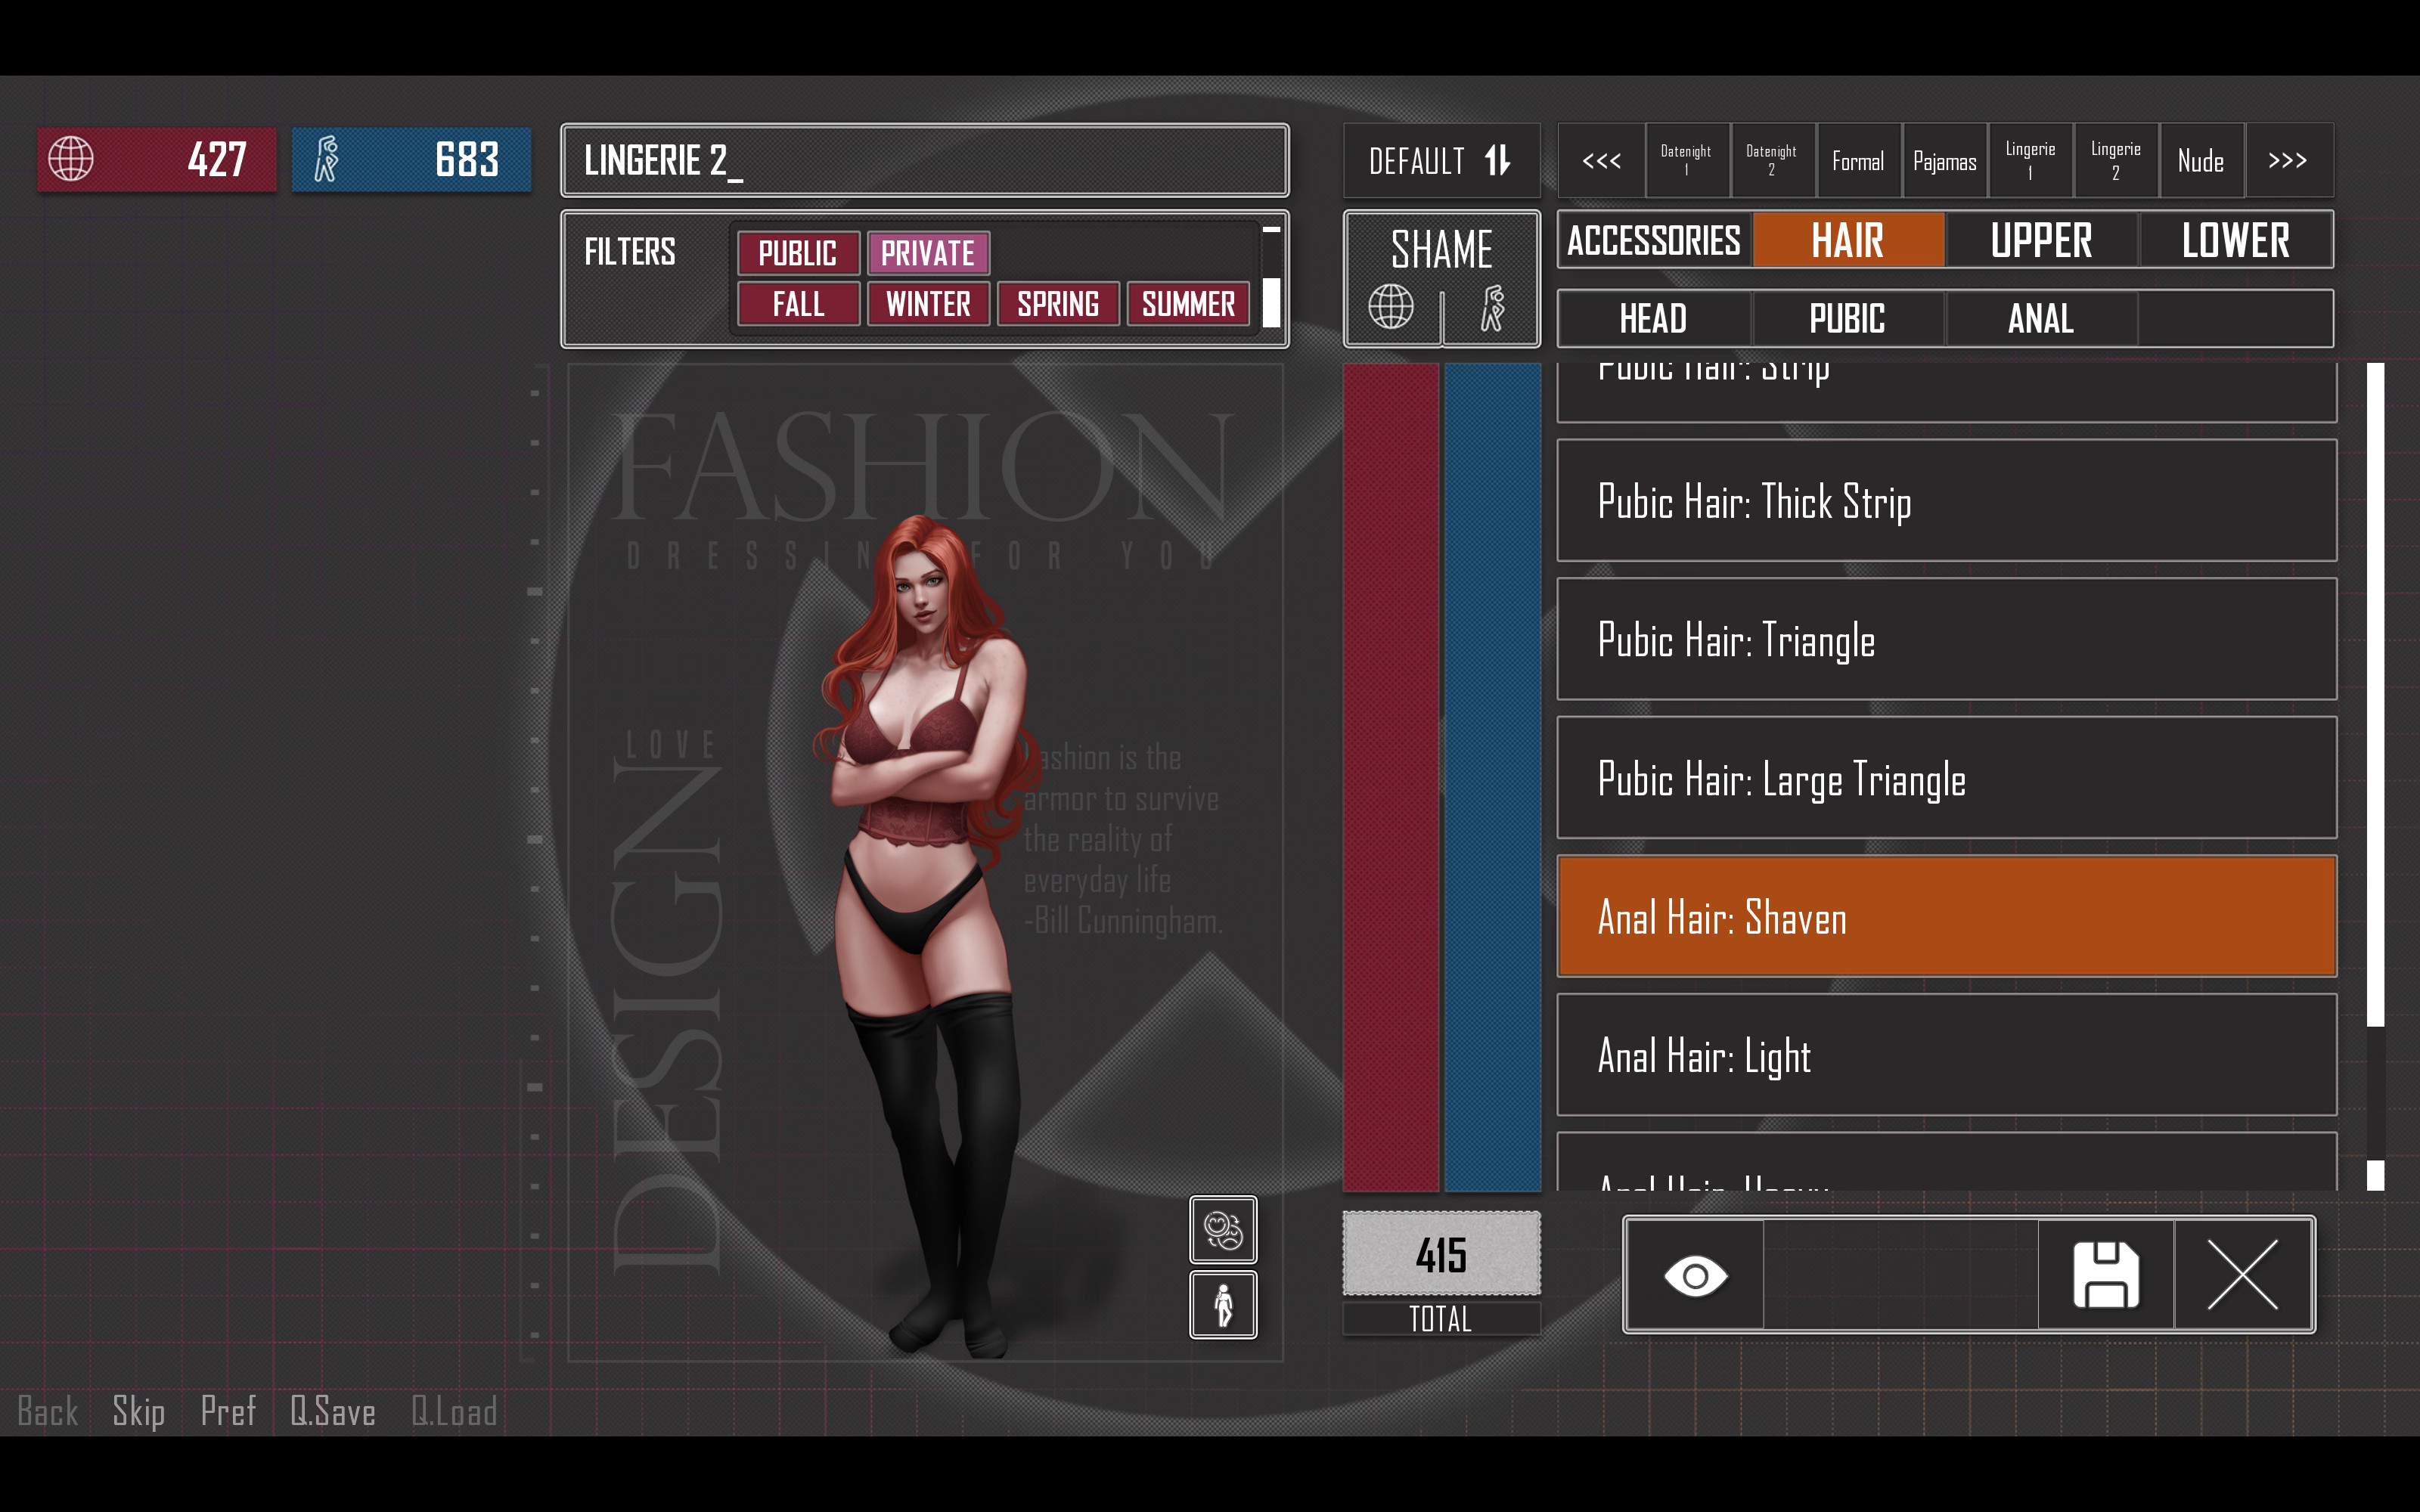The image size is (2420, 1512).
Task: Click Q.Save in the bottom menu
Action: [x=332, y=1411]
